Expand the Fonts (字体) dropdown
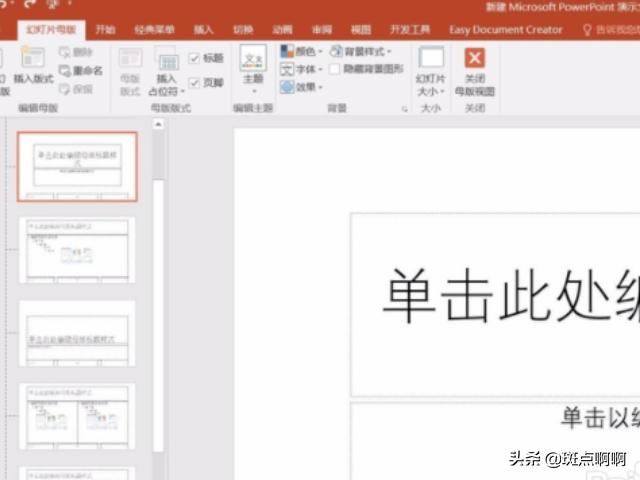The width and height of the screenshot is (640, 480). (x=301, y=69)
